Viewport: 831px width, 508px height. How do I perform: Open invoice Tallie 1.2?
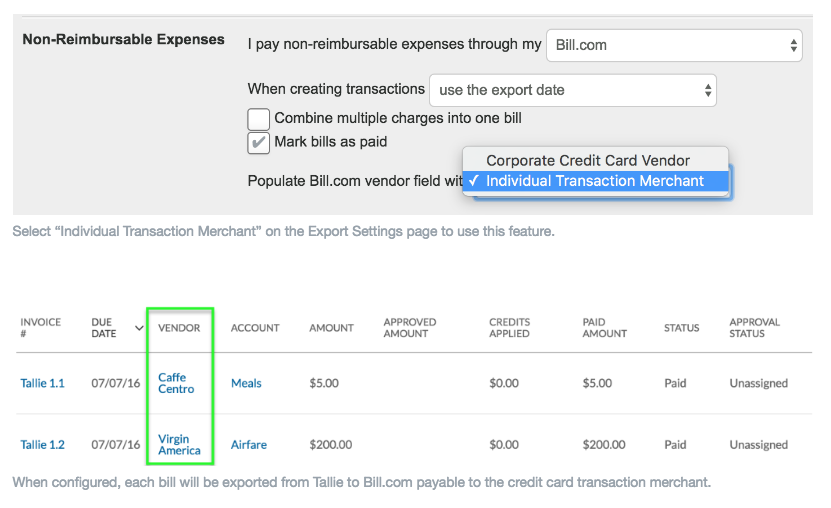coord(42,445)
